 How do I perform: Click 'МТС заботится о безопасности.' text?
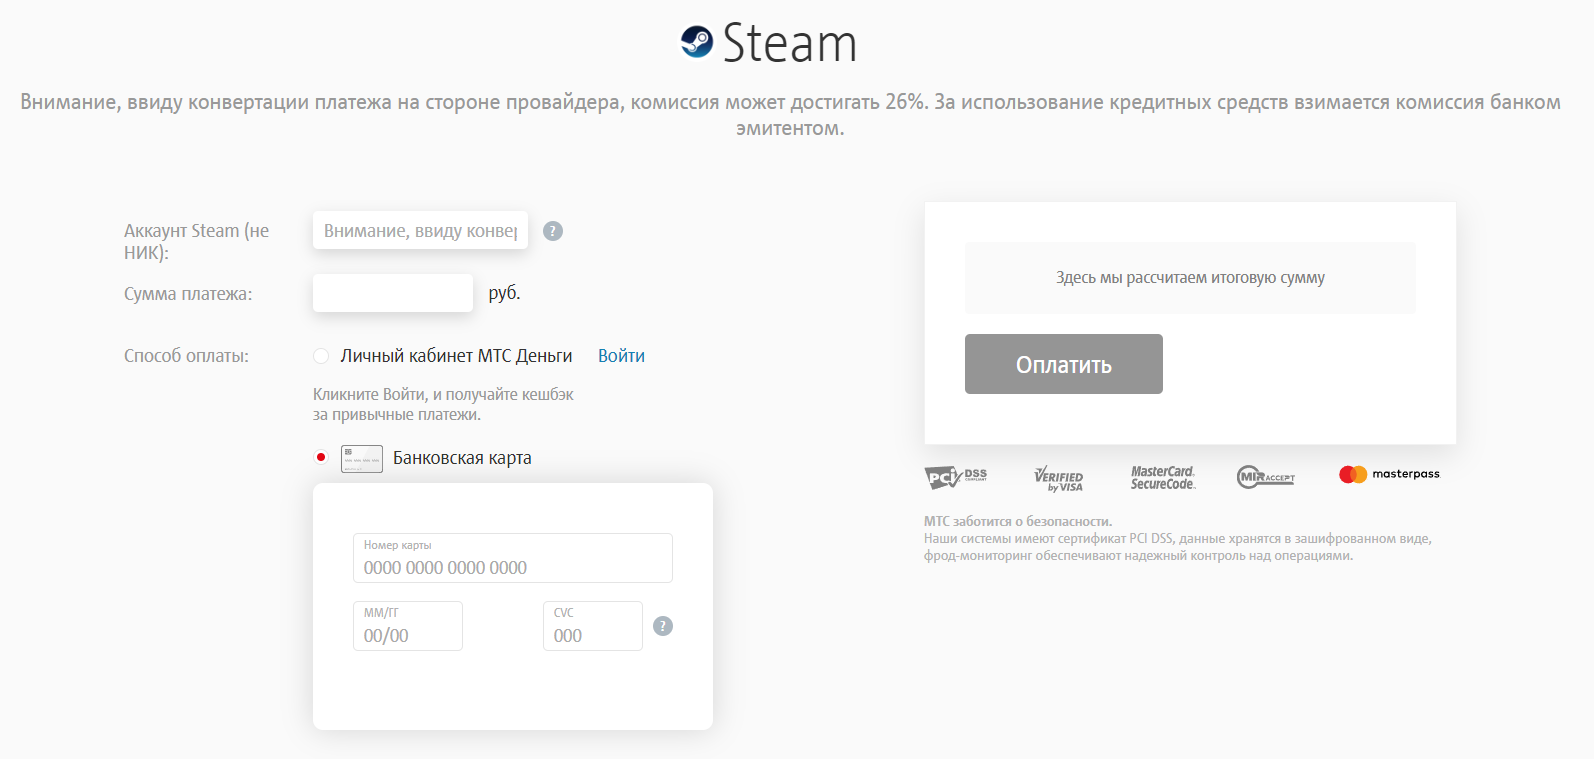(1018, 521)
